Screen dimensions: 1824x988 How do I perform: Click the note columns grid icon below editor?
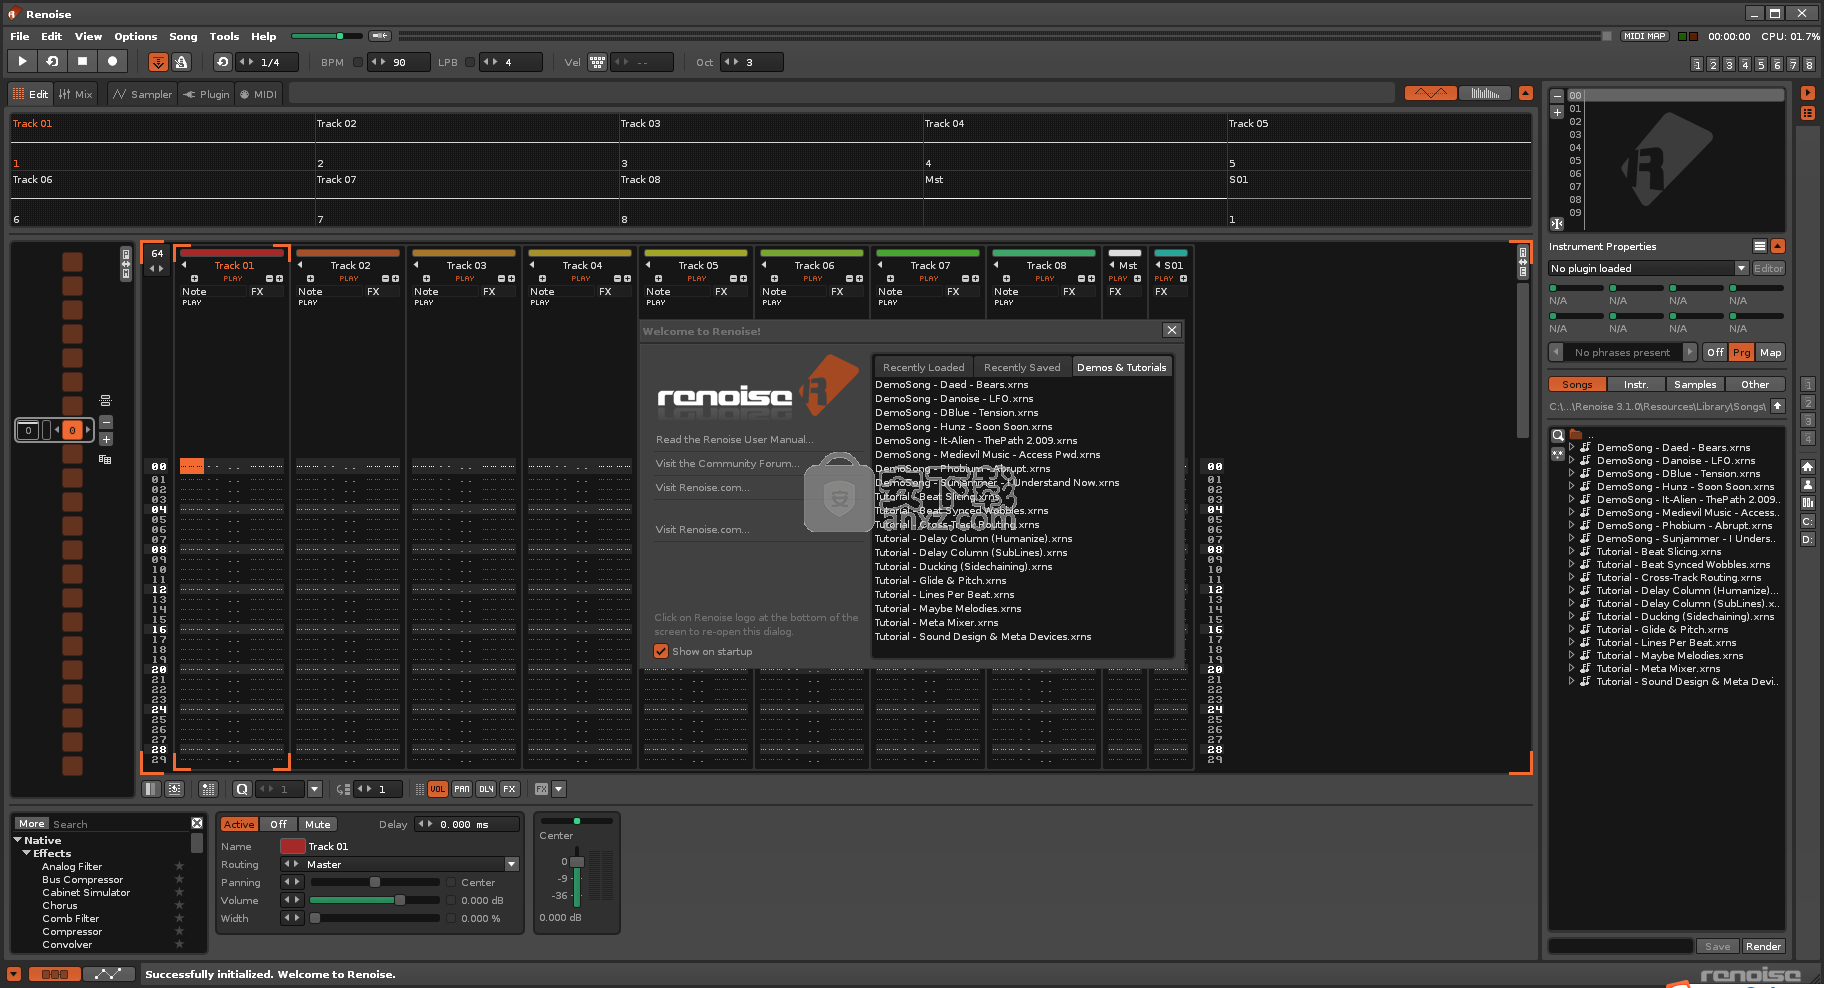pos(208,789)
